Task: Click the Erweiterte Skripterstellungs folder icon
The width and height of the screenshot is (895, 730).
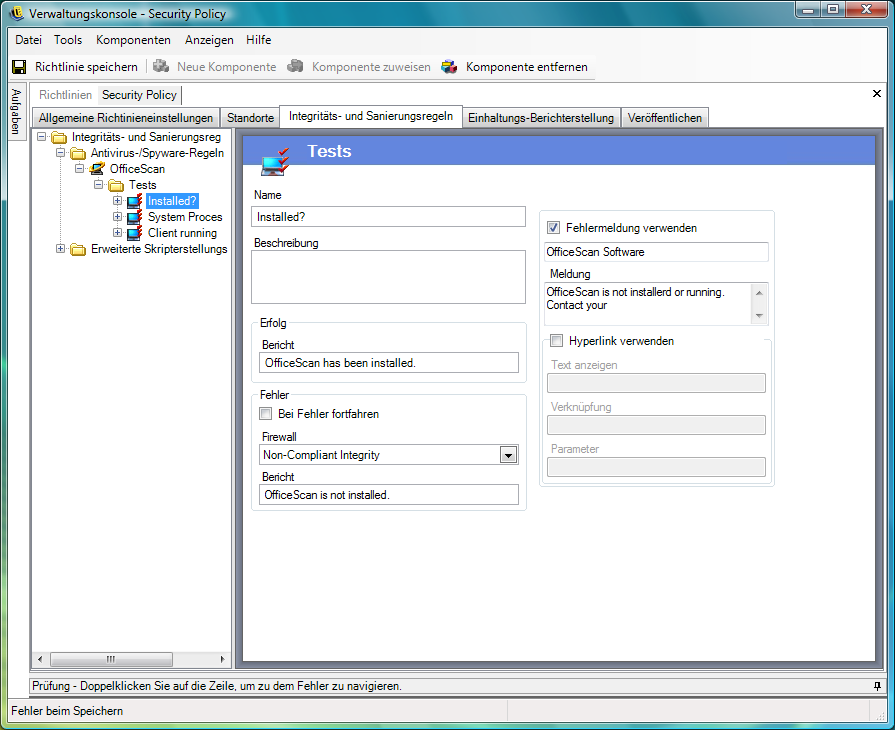Action: point(78,249)
